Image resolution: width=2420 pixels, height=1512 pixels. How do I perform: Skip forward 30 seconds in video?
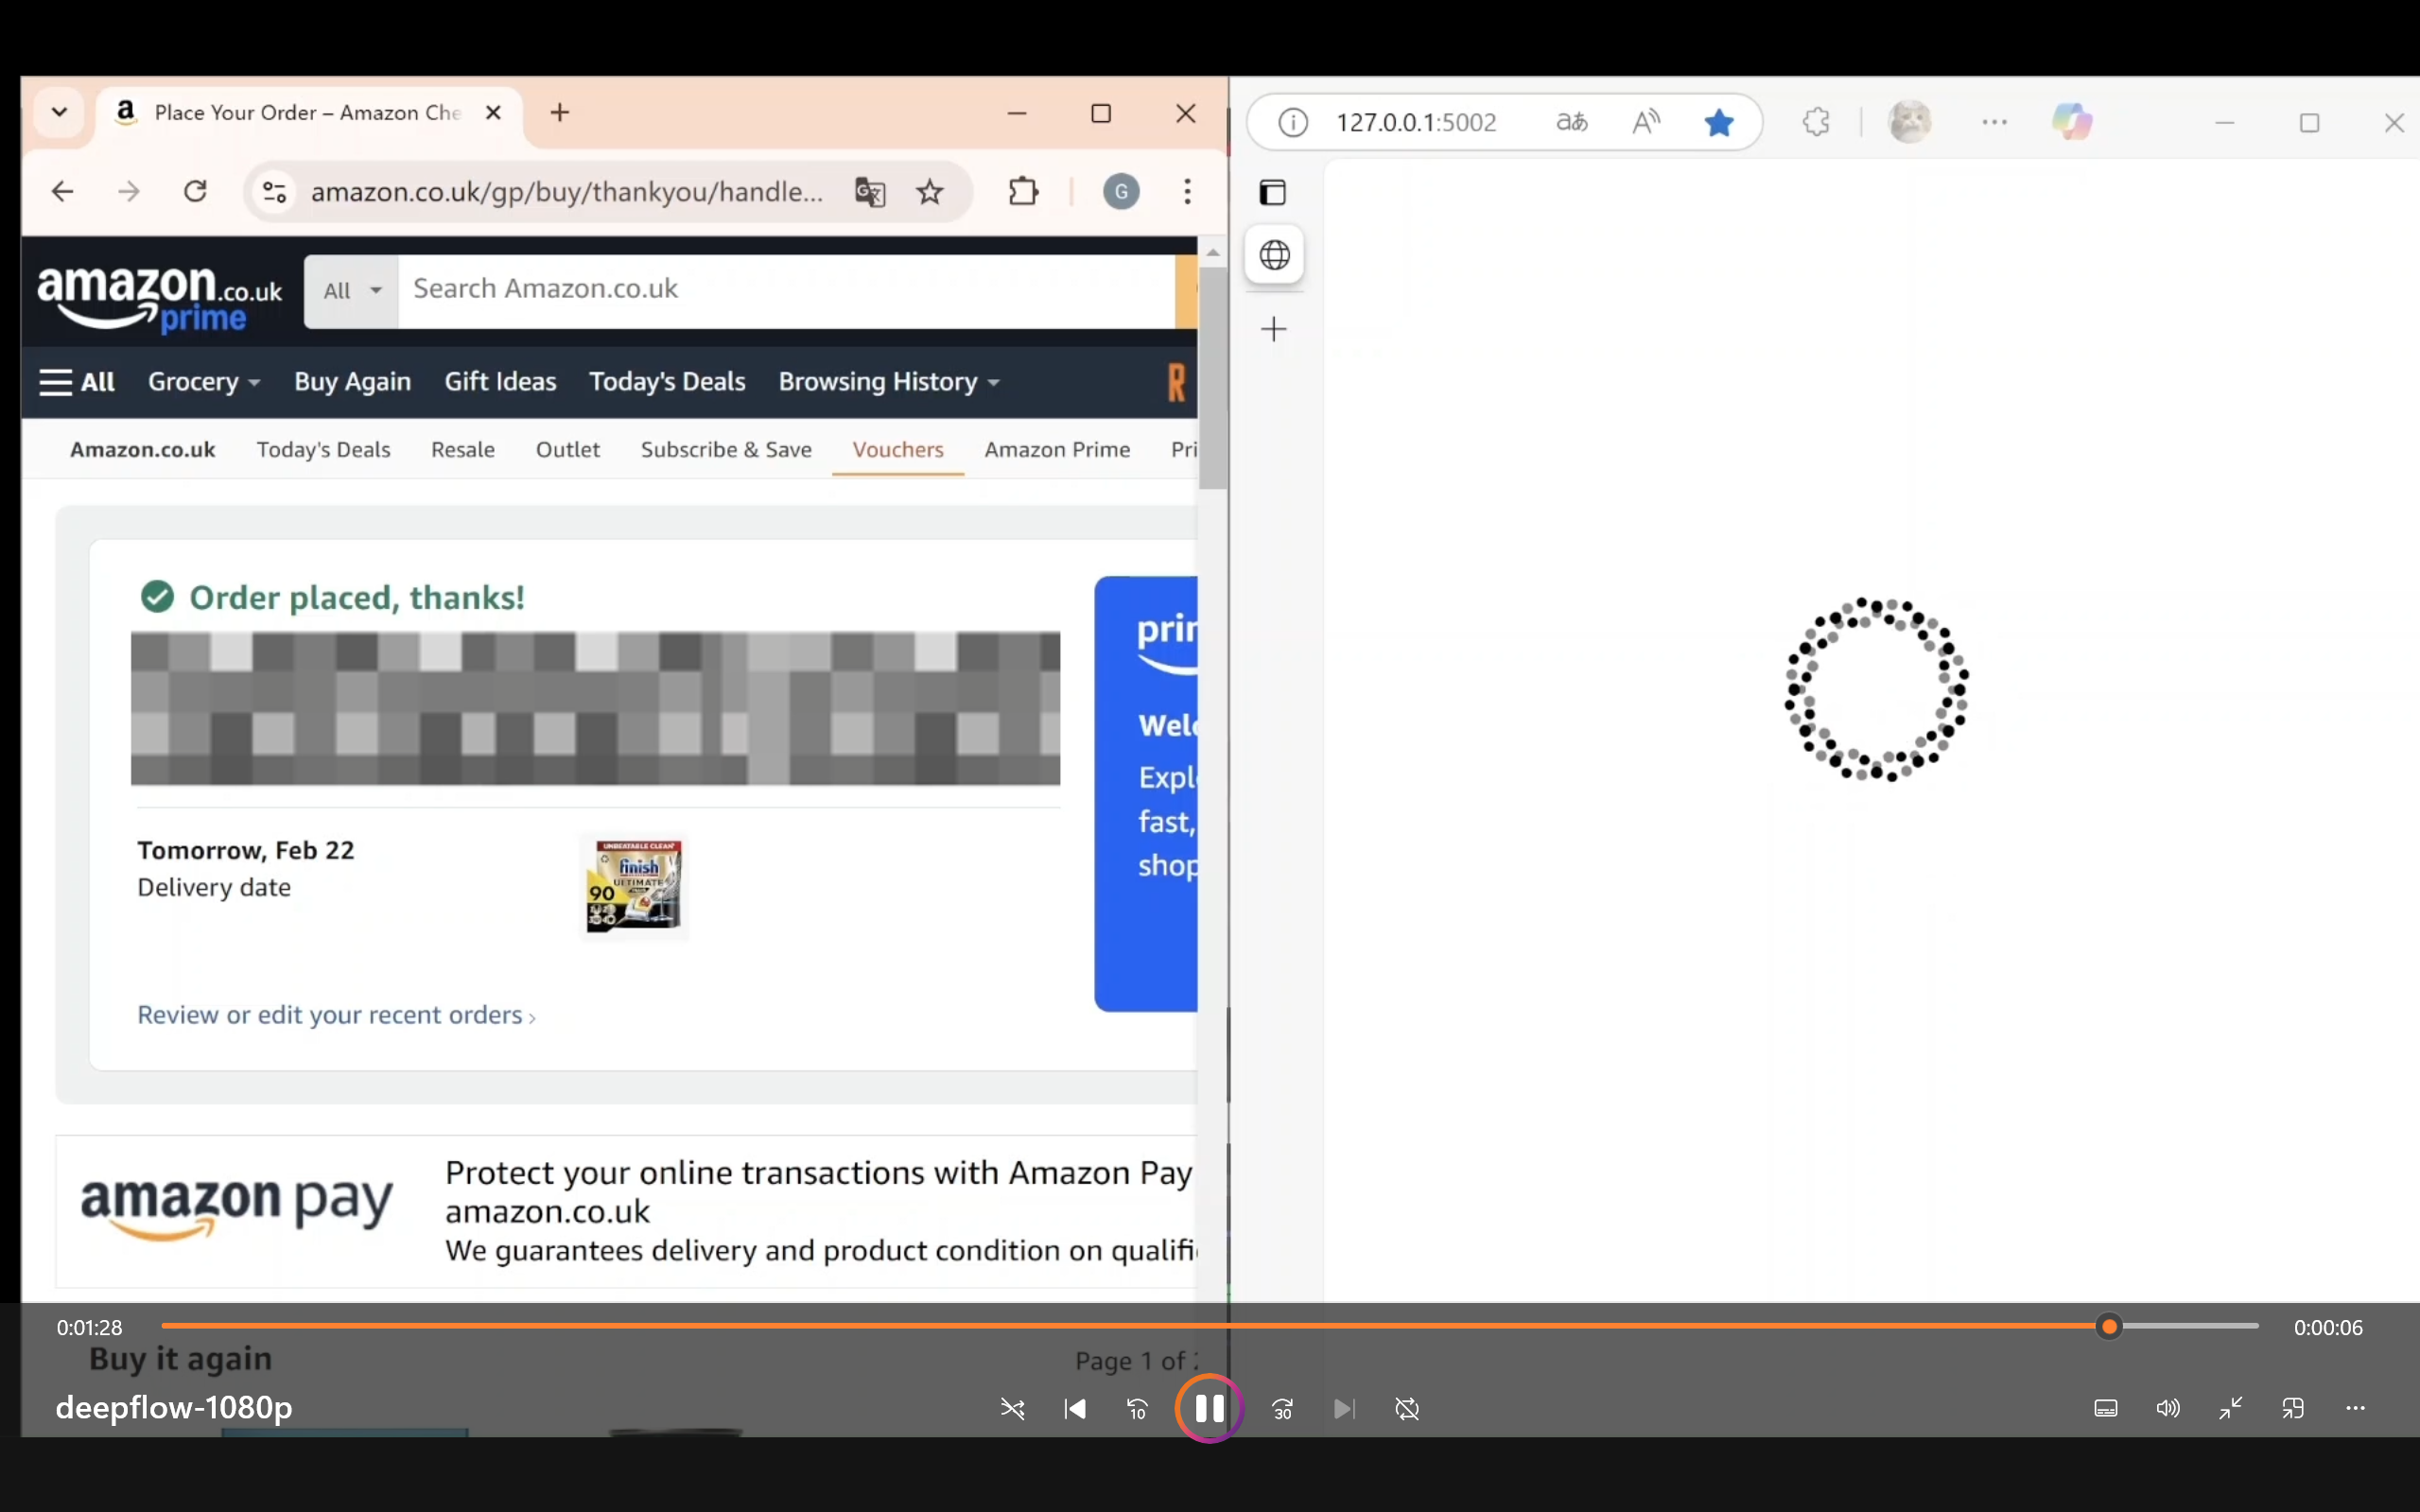point(1282,1409)
